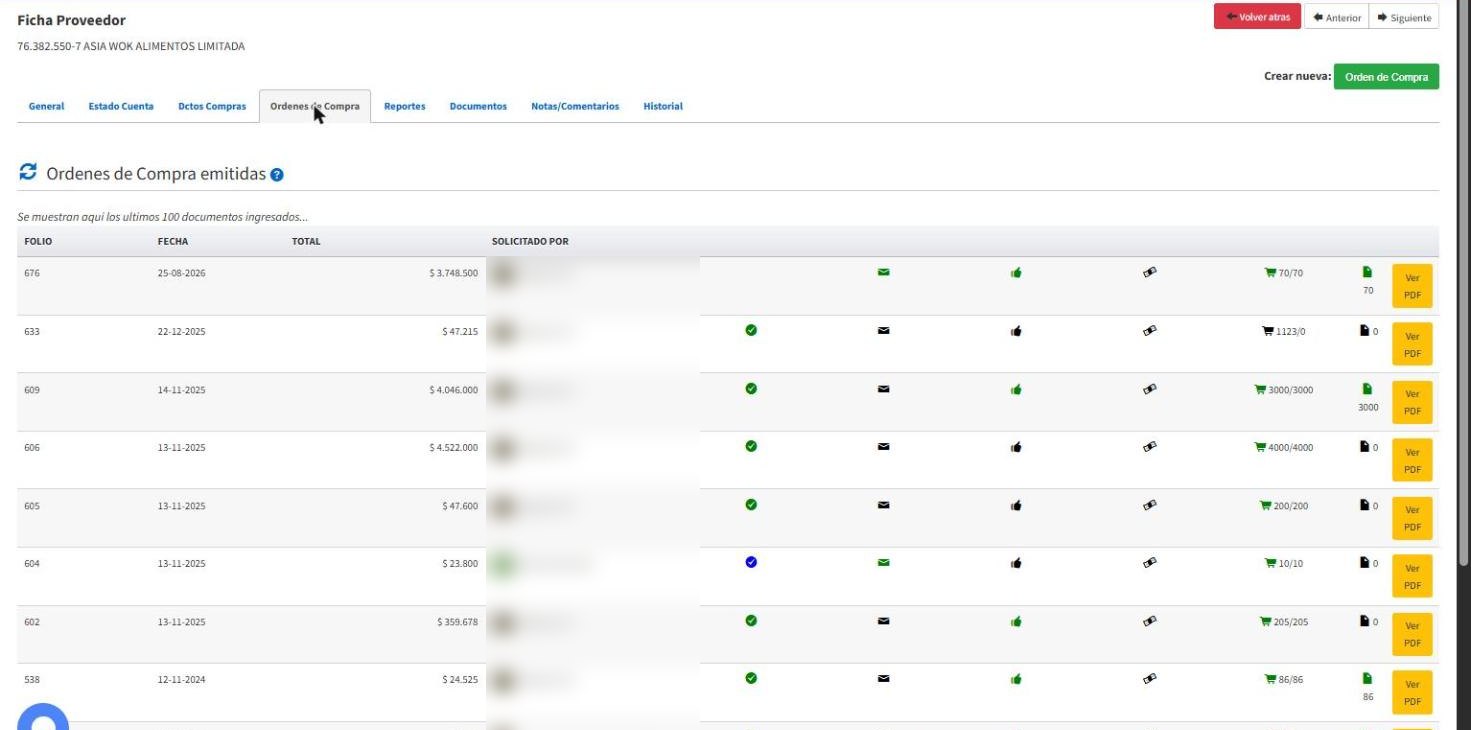Go to the Dctos Compras tab

[x=212, y=106]
